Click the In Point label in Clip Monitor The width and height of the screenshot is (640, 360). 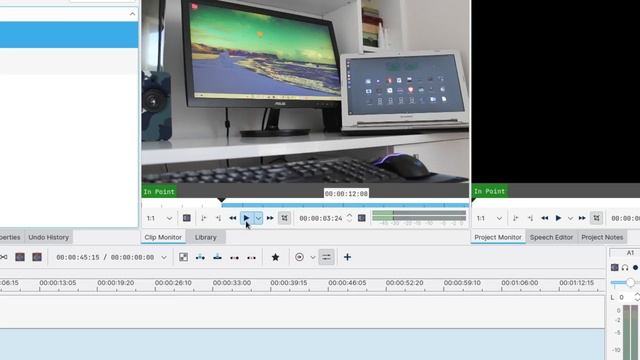pyautogui.click(x=159, y=191)
